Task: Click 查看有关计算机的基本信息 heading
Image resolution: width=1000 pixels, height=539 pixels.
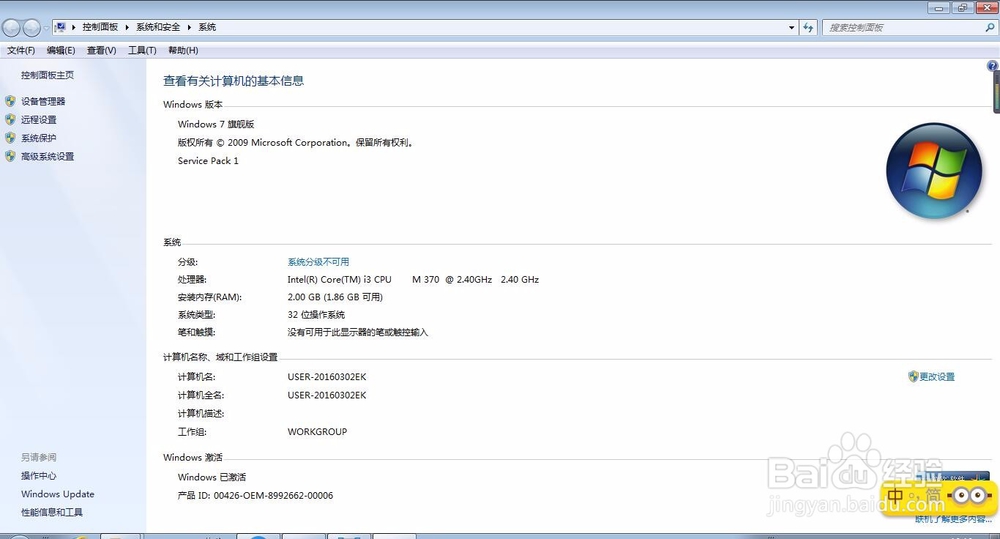Action: coord(233,81)
